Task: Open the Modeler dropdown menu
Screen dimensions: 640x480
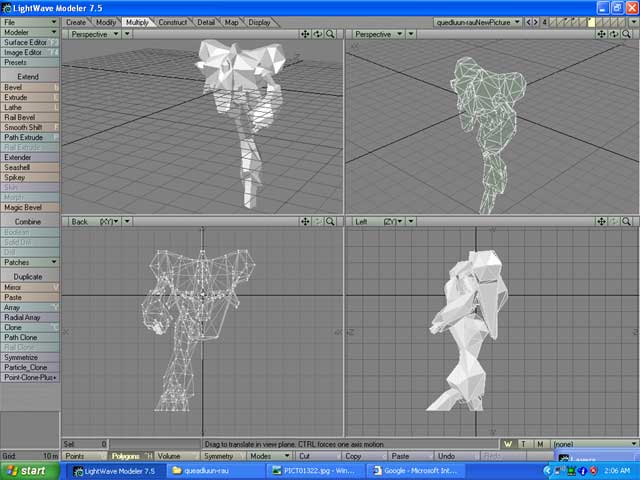Action: click(x=30, y=32)
